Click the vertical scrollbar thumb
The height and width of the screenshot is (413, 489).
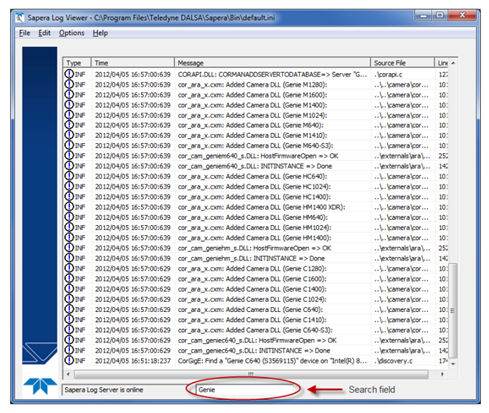coord(453,311)
